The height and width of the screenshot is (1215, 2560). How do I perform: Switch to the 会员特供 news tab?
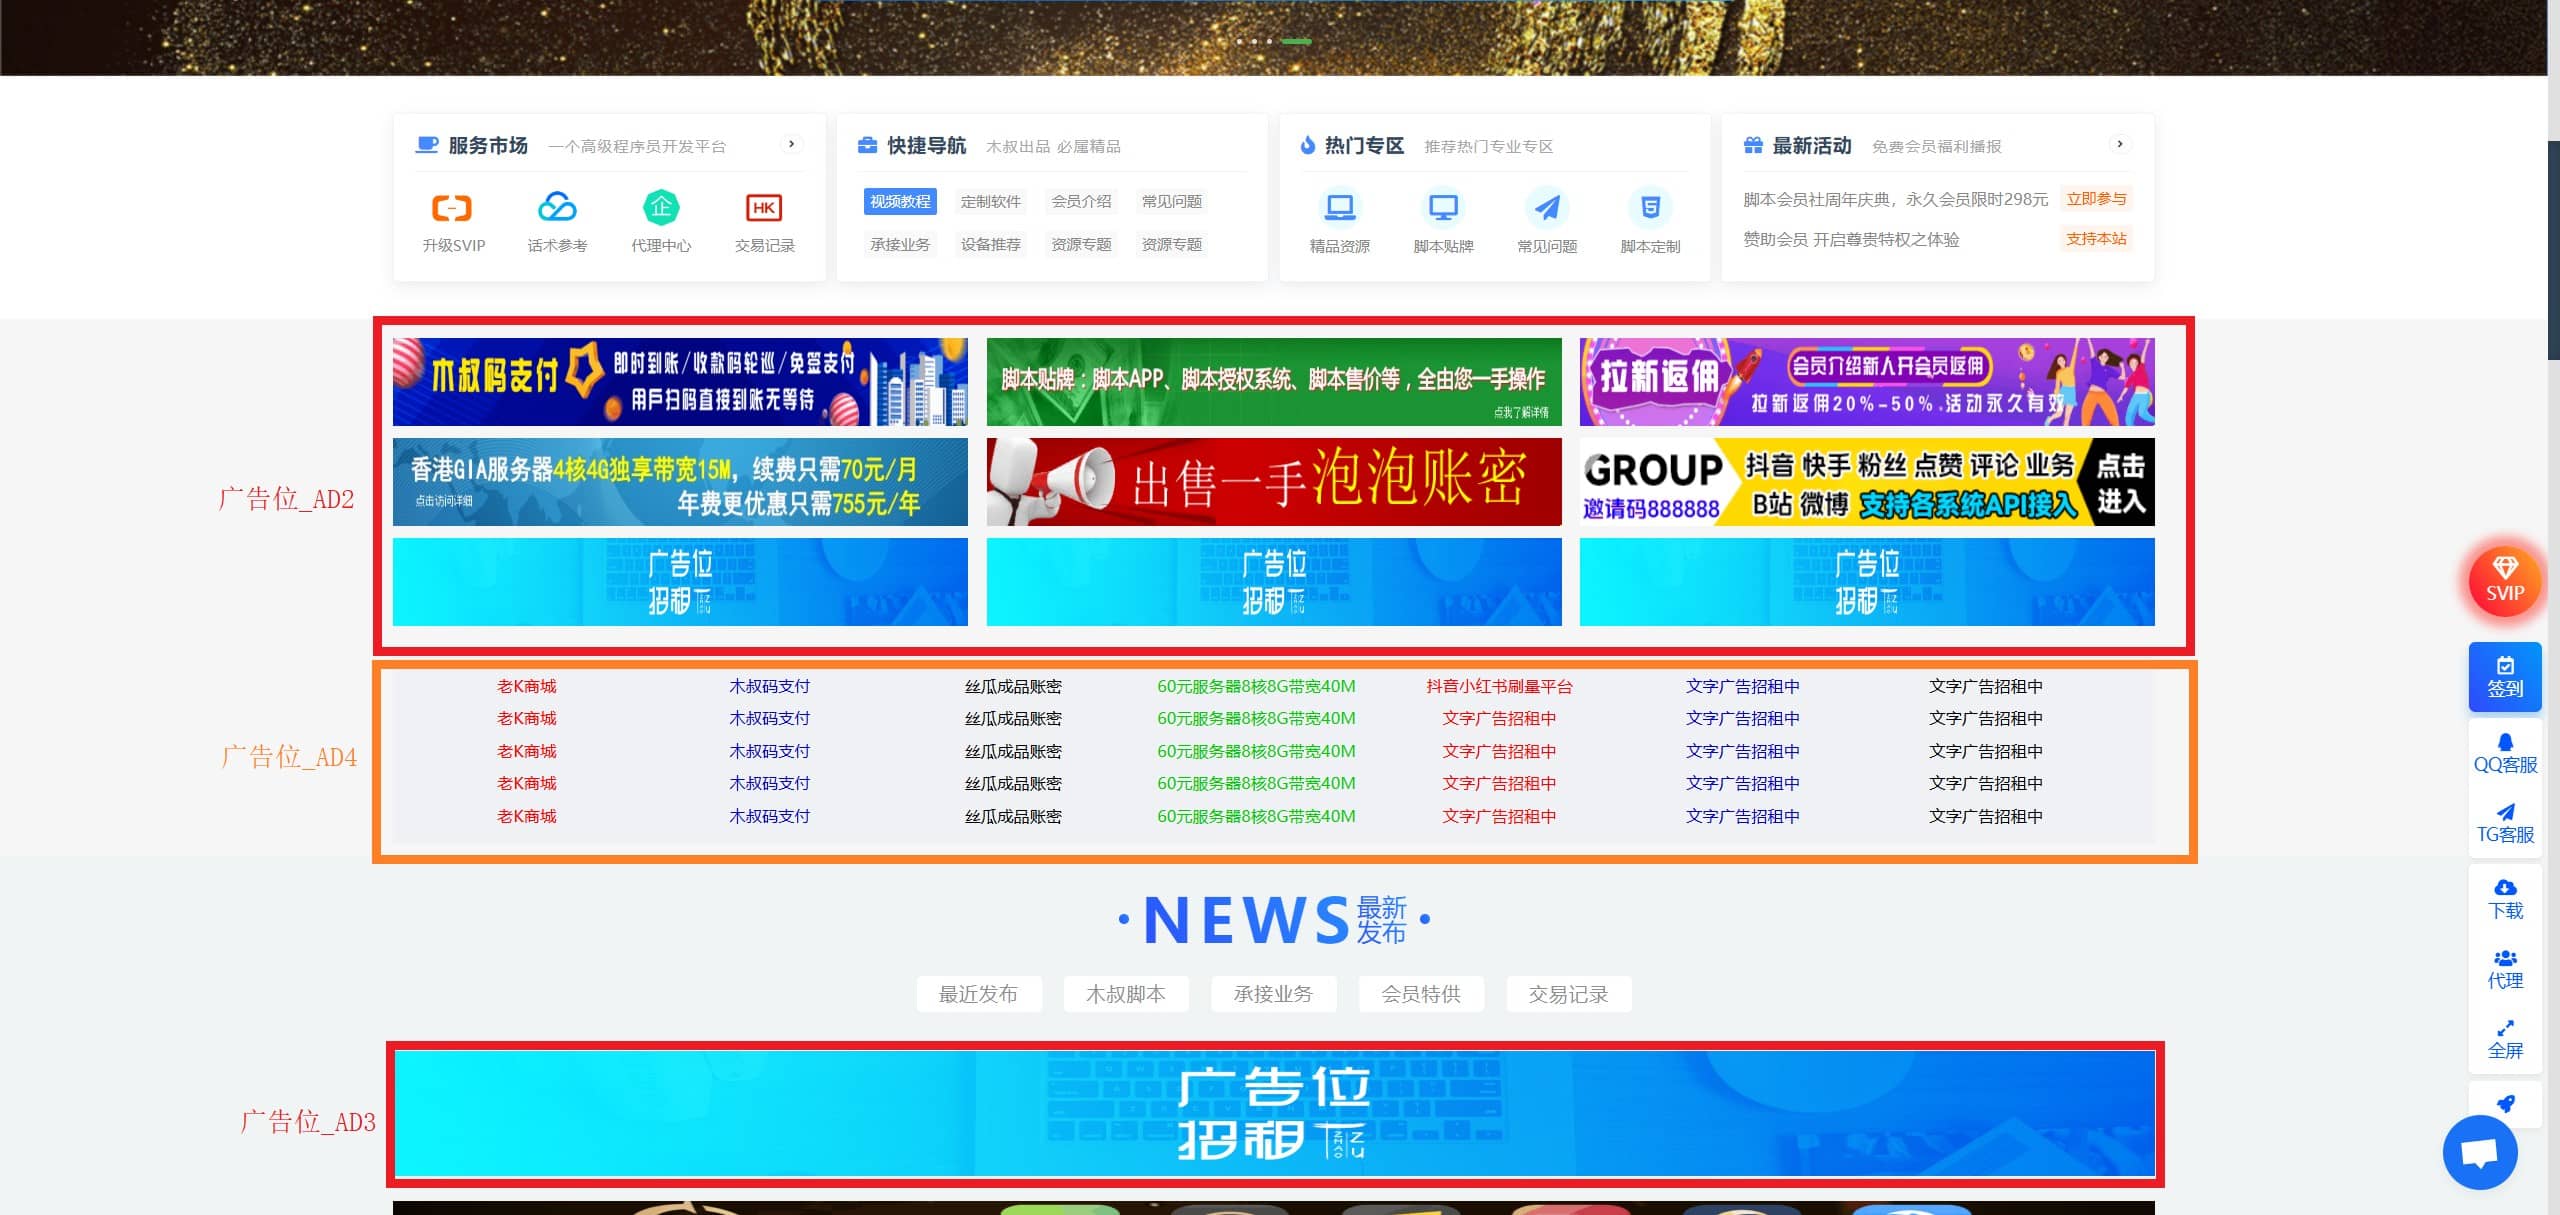(1421, 994)
